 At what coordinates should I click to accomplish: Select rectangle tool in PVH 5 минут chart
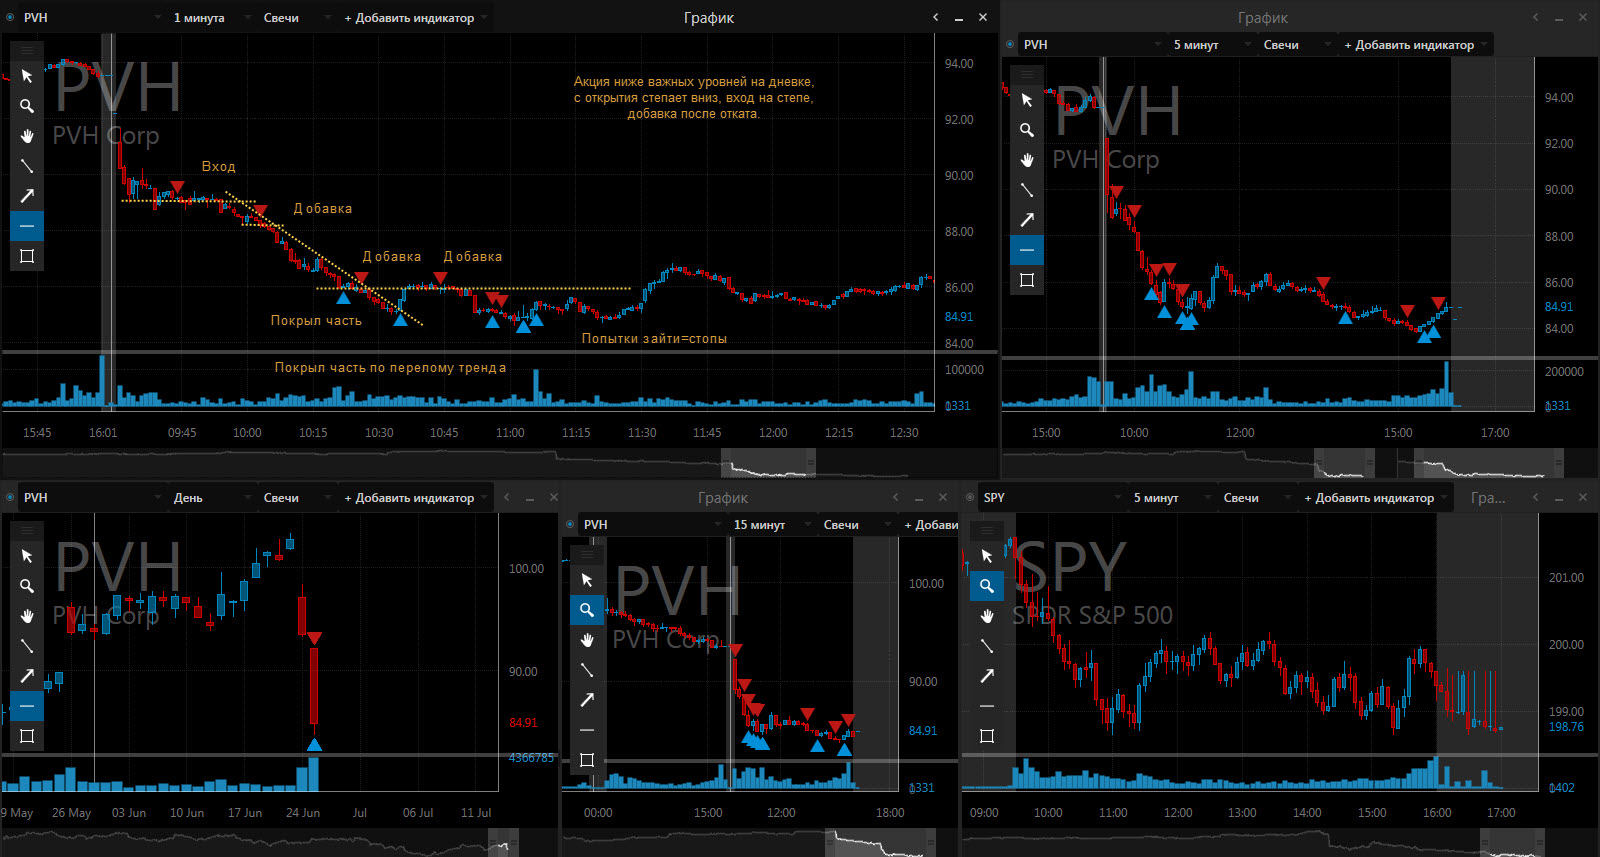[x=1027, y=280]
